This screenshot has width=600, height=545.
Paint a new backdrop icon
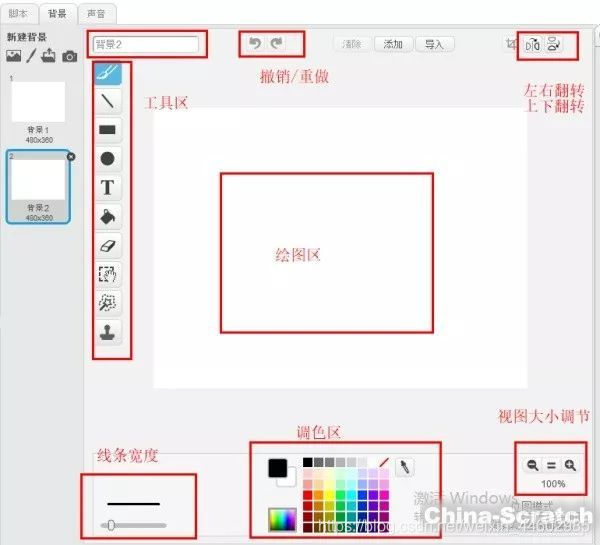[x=31, y=56]
